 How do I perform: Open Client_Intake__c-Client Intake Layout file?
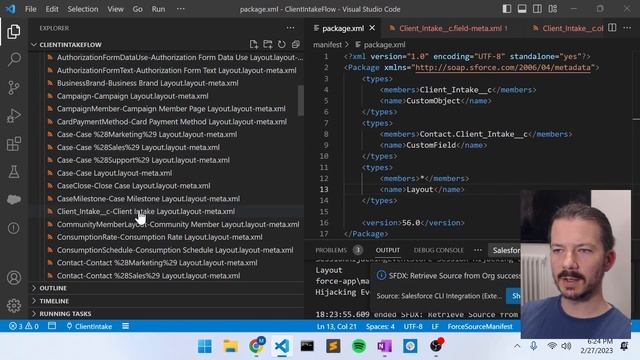tap(145, 211)
